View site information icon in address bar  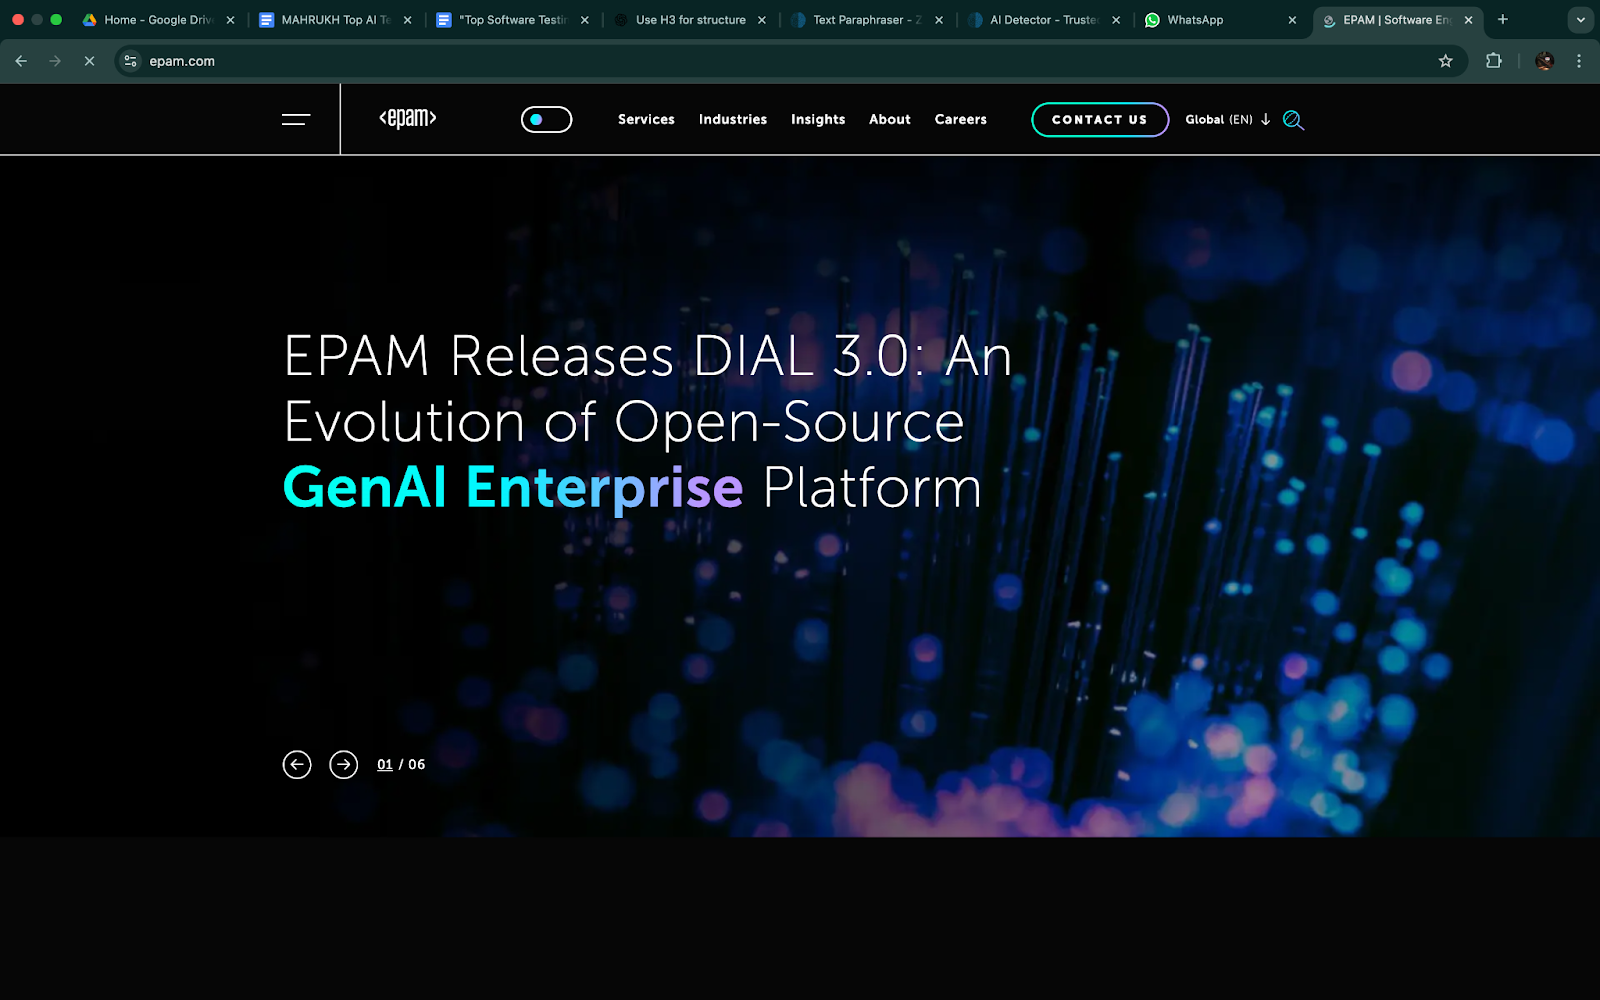pos(131,61)
